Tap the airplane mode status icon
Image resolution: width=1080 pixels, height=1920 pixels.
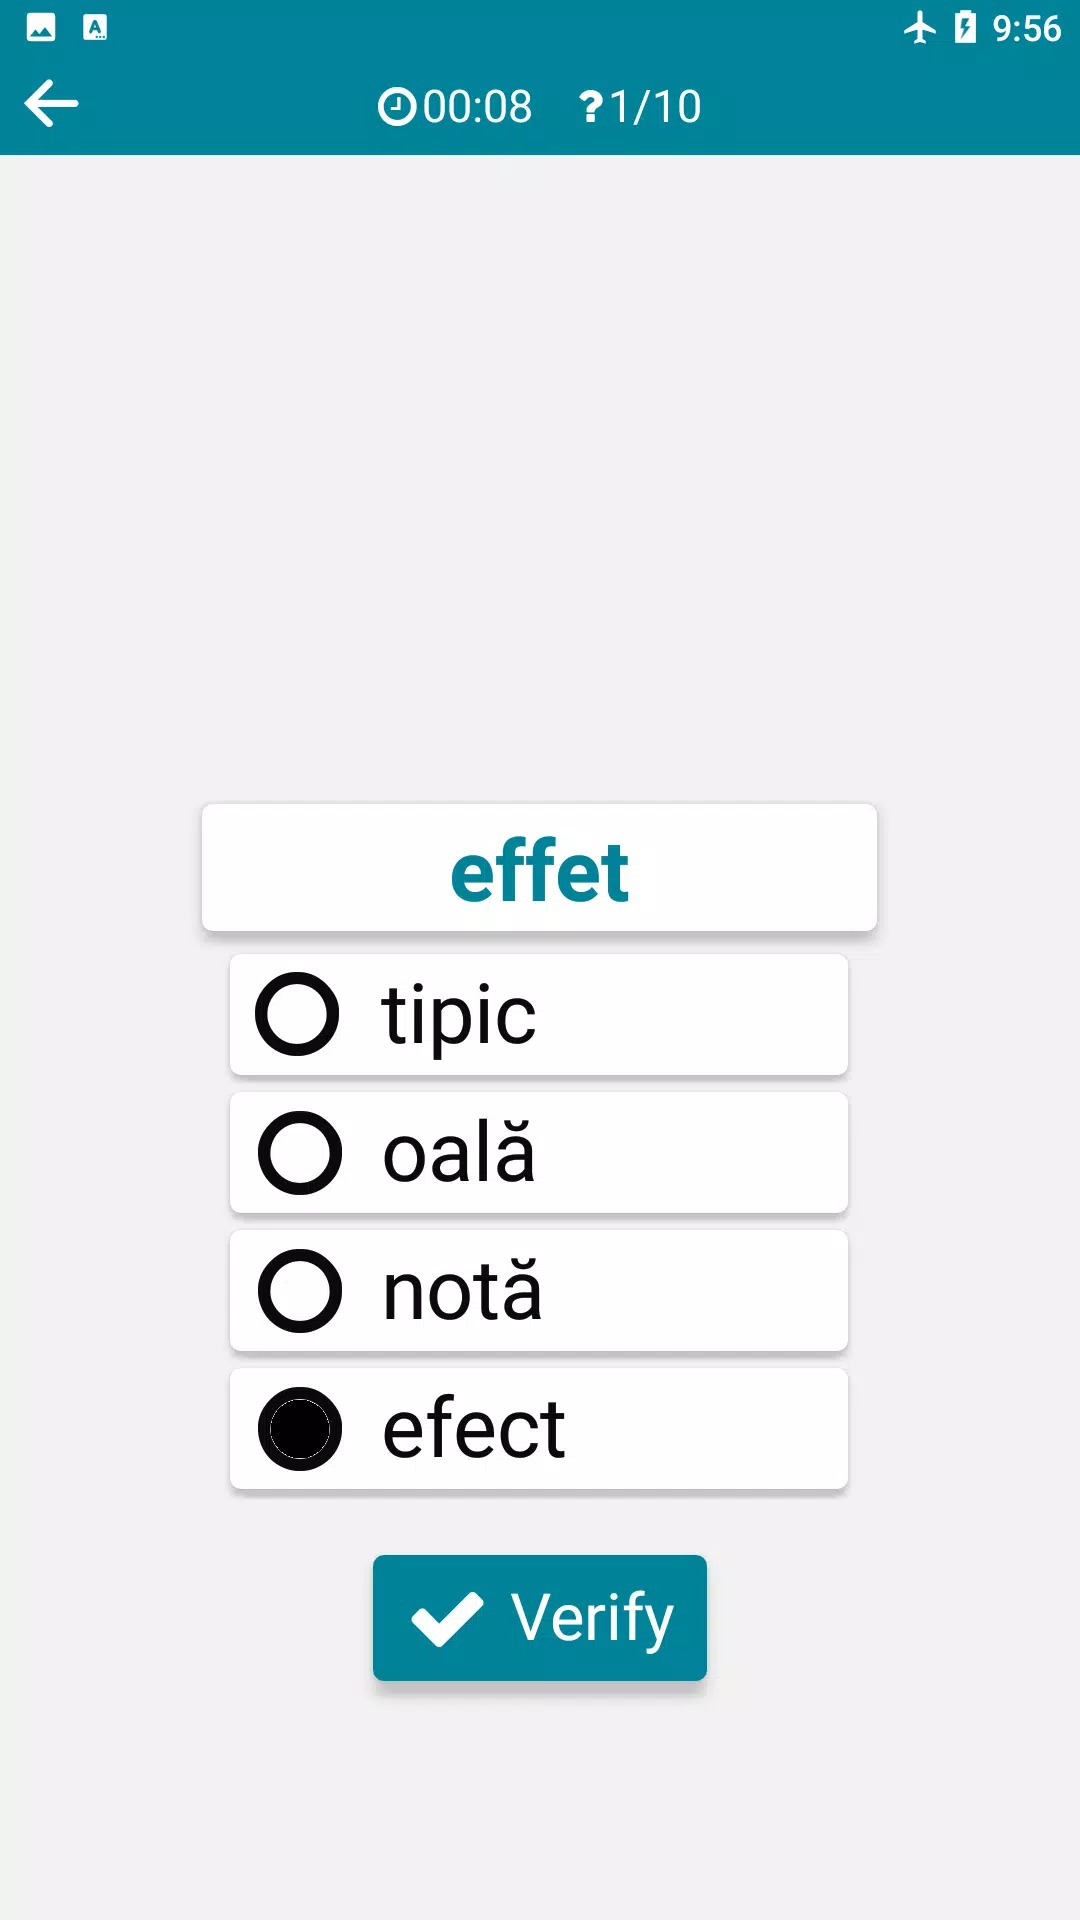tap(919, 27)
